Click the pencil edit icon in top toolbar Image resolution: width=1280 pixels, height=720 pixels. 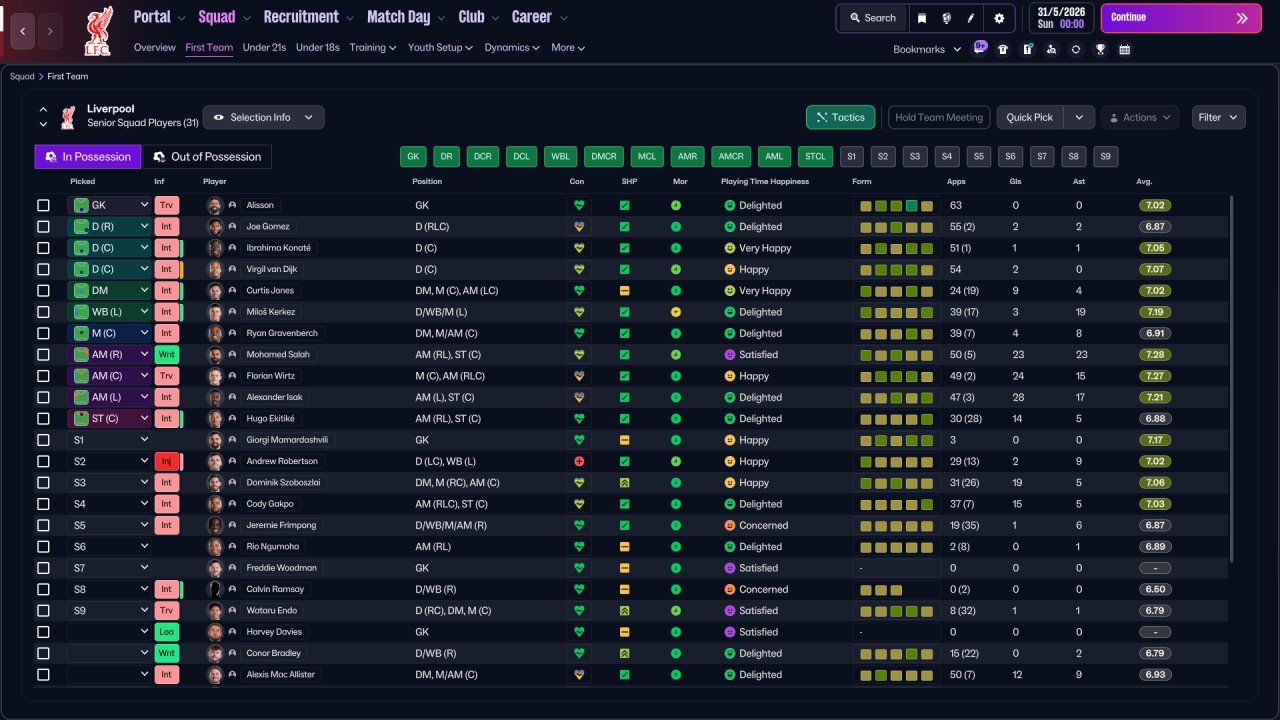pos(971,18)
